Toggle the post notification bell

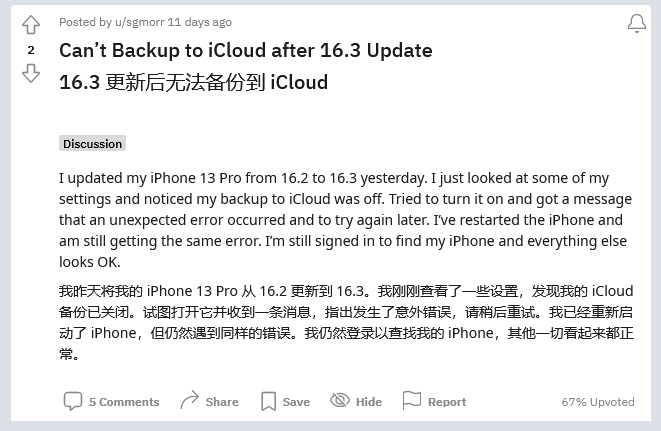click(x=636, y=23)
